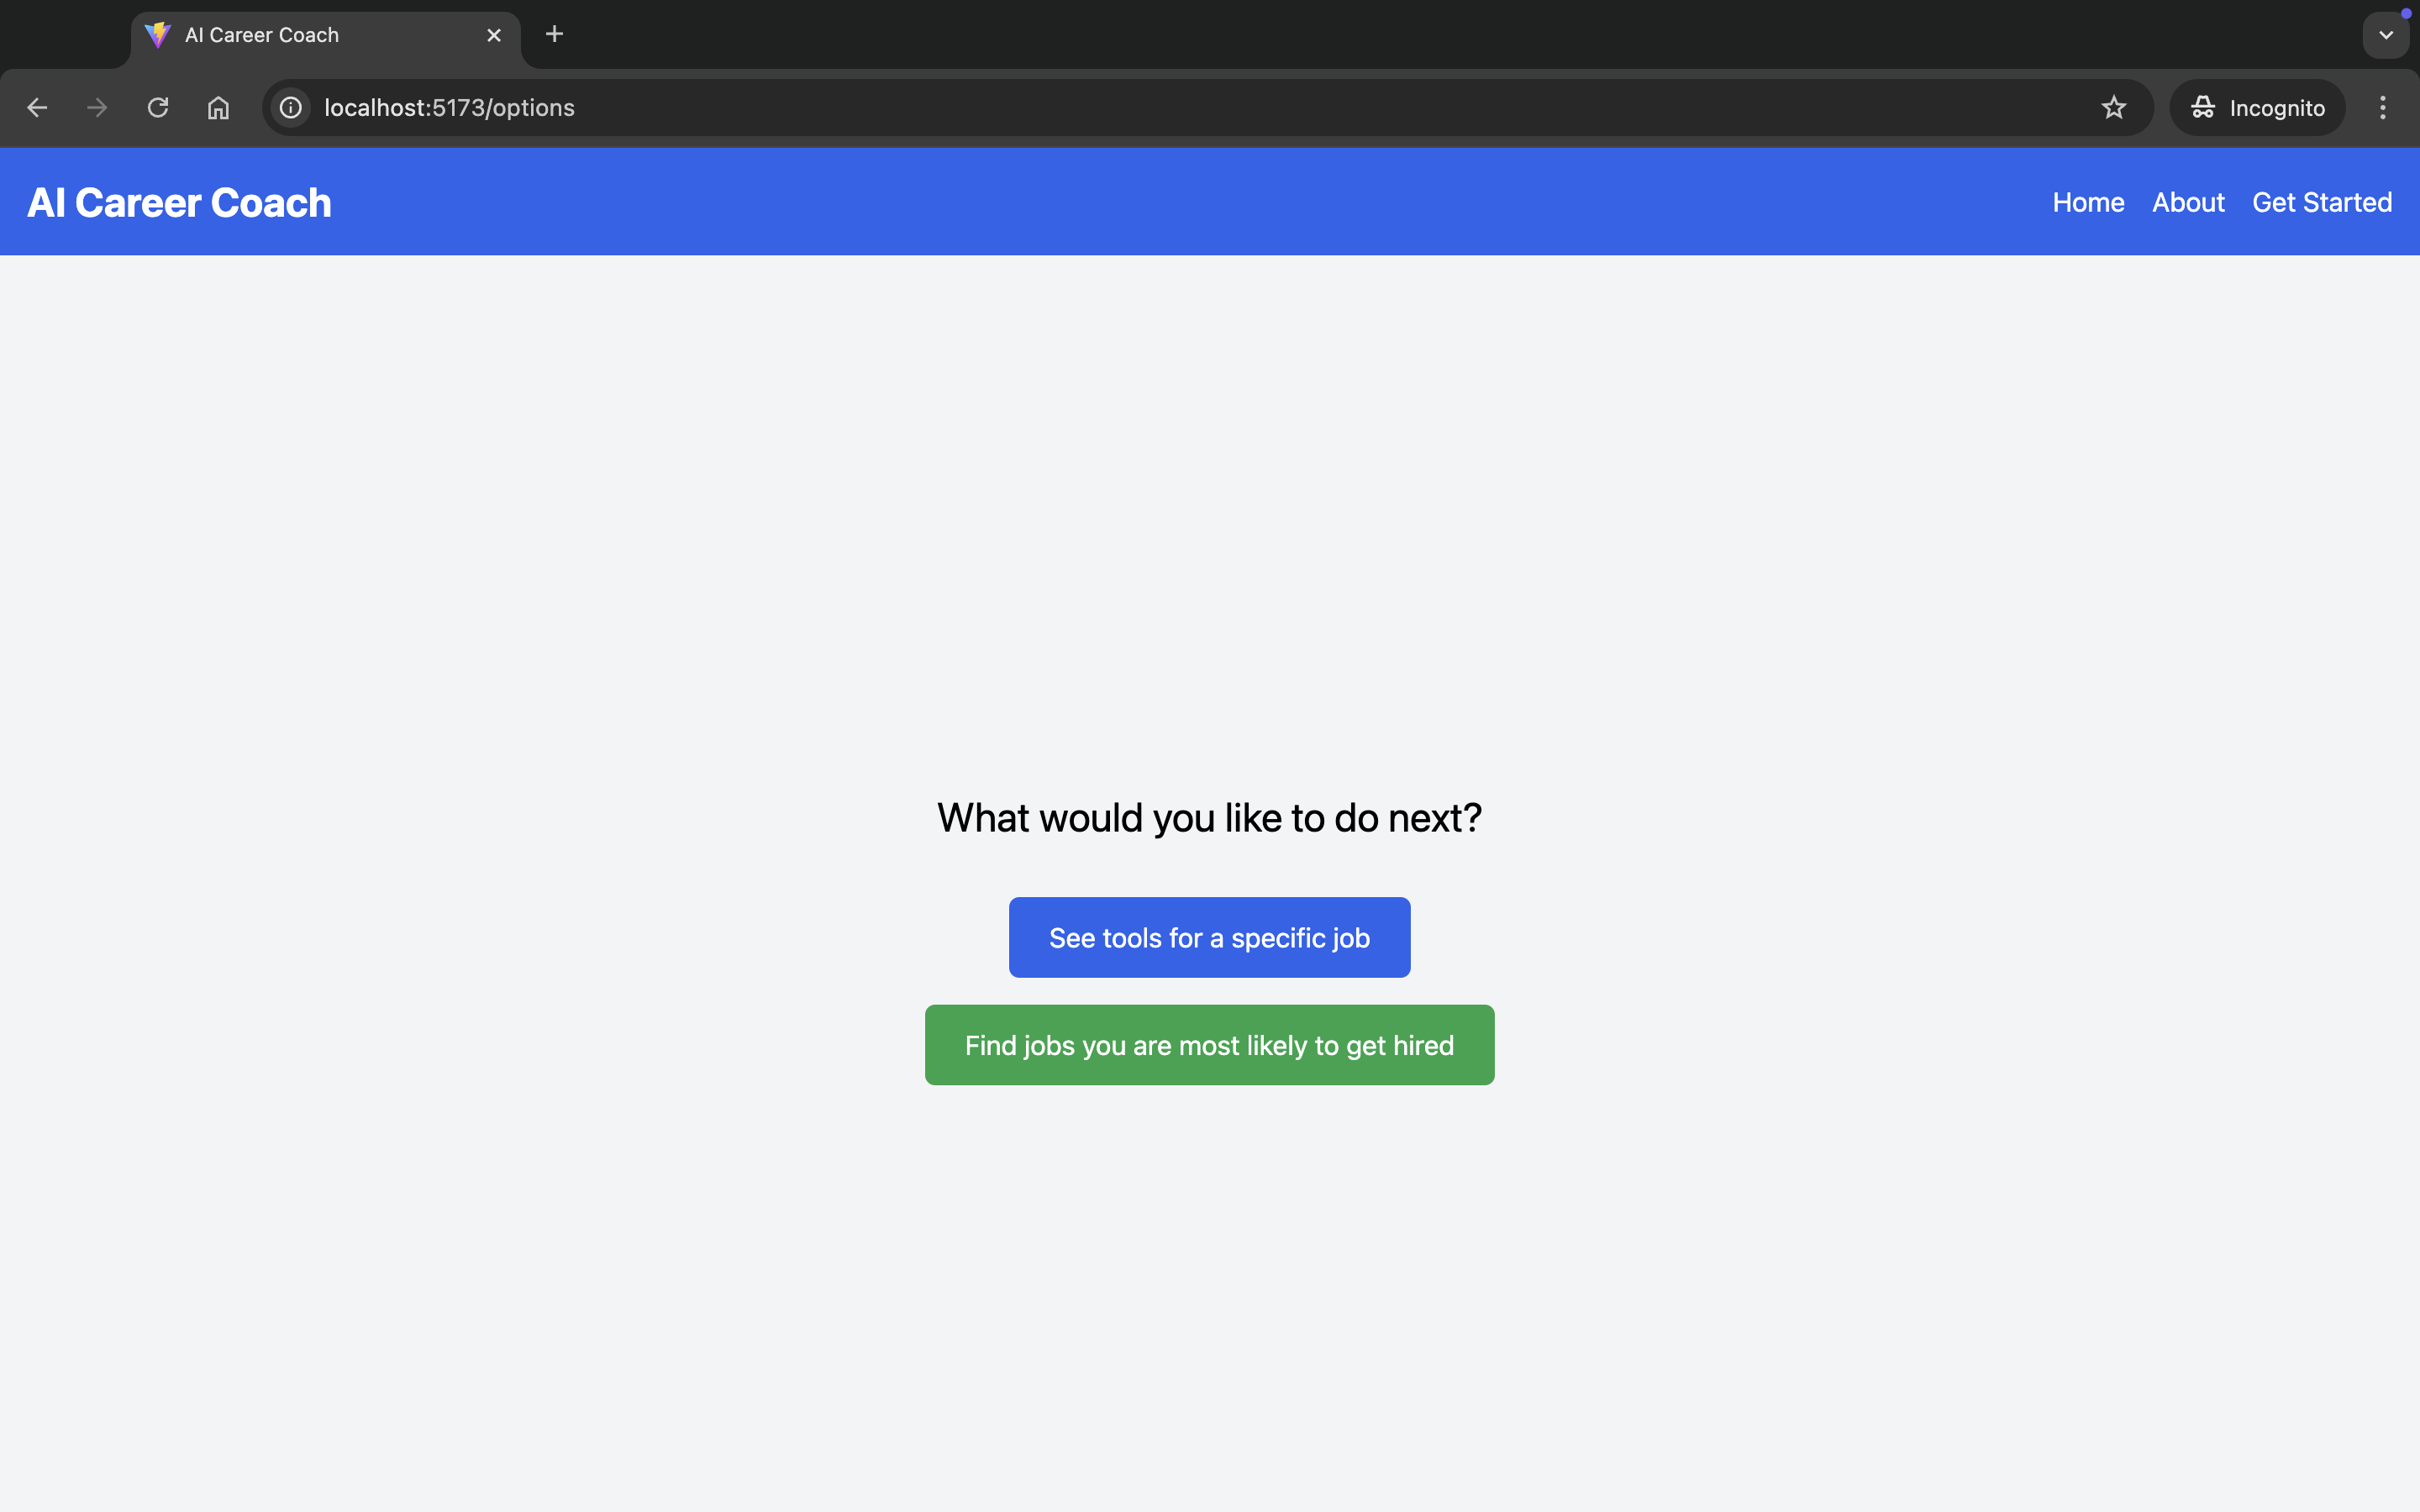Expand the tab search dropdown arrow
Viewport: 2420px width, 1512px height.
click(x=2385, y=35)
